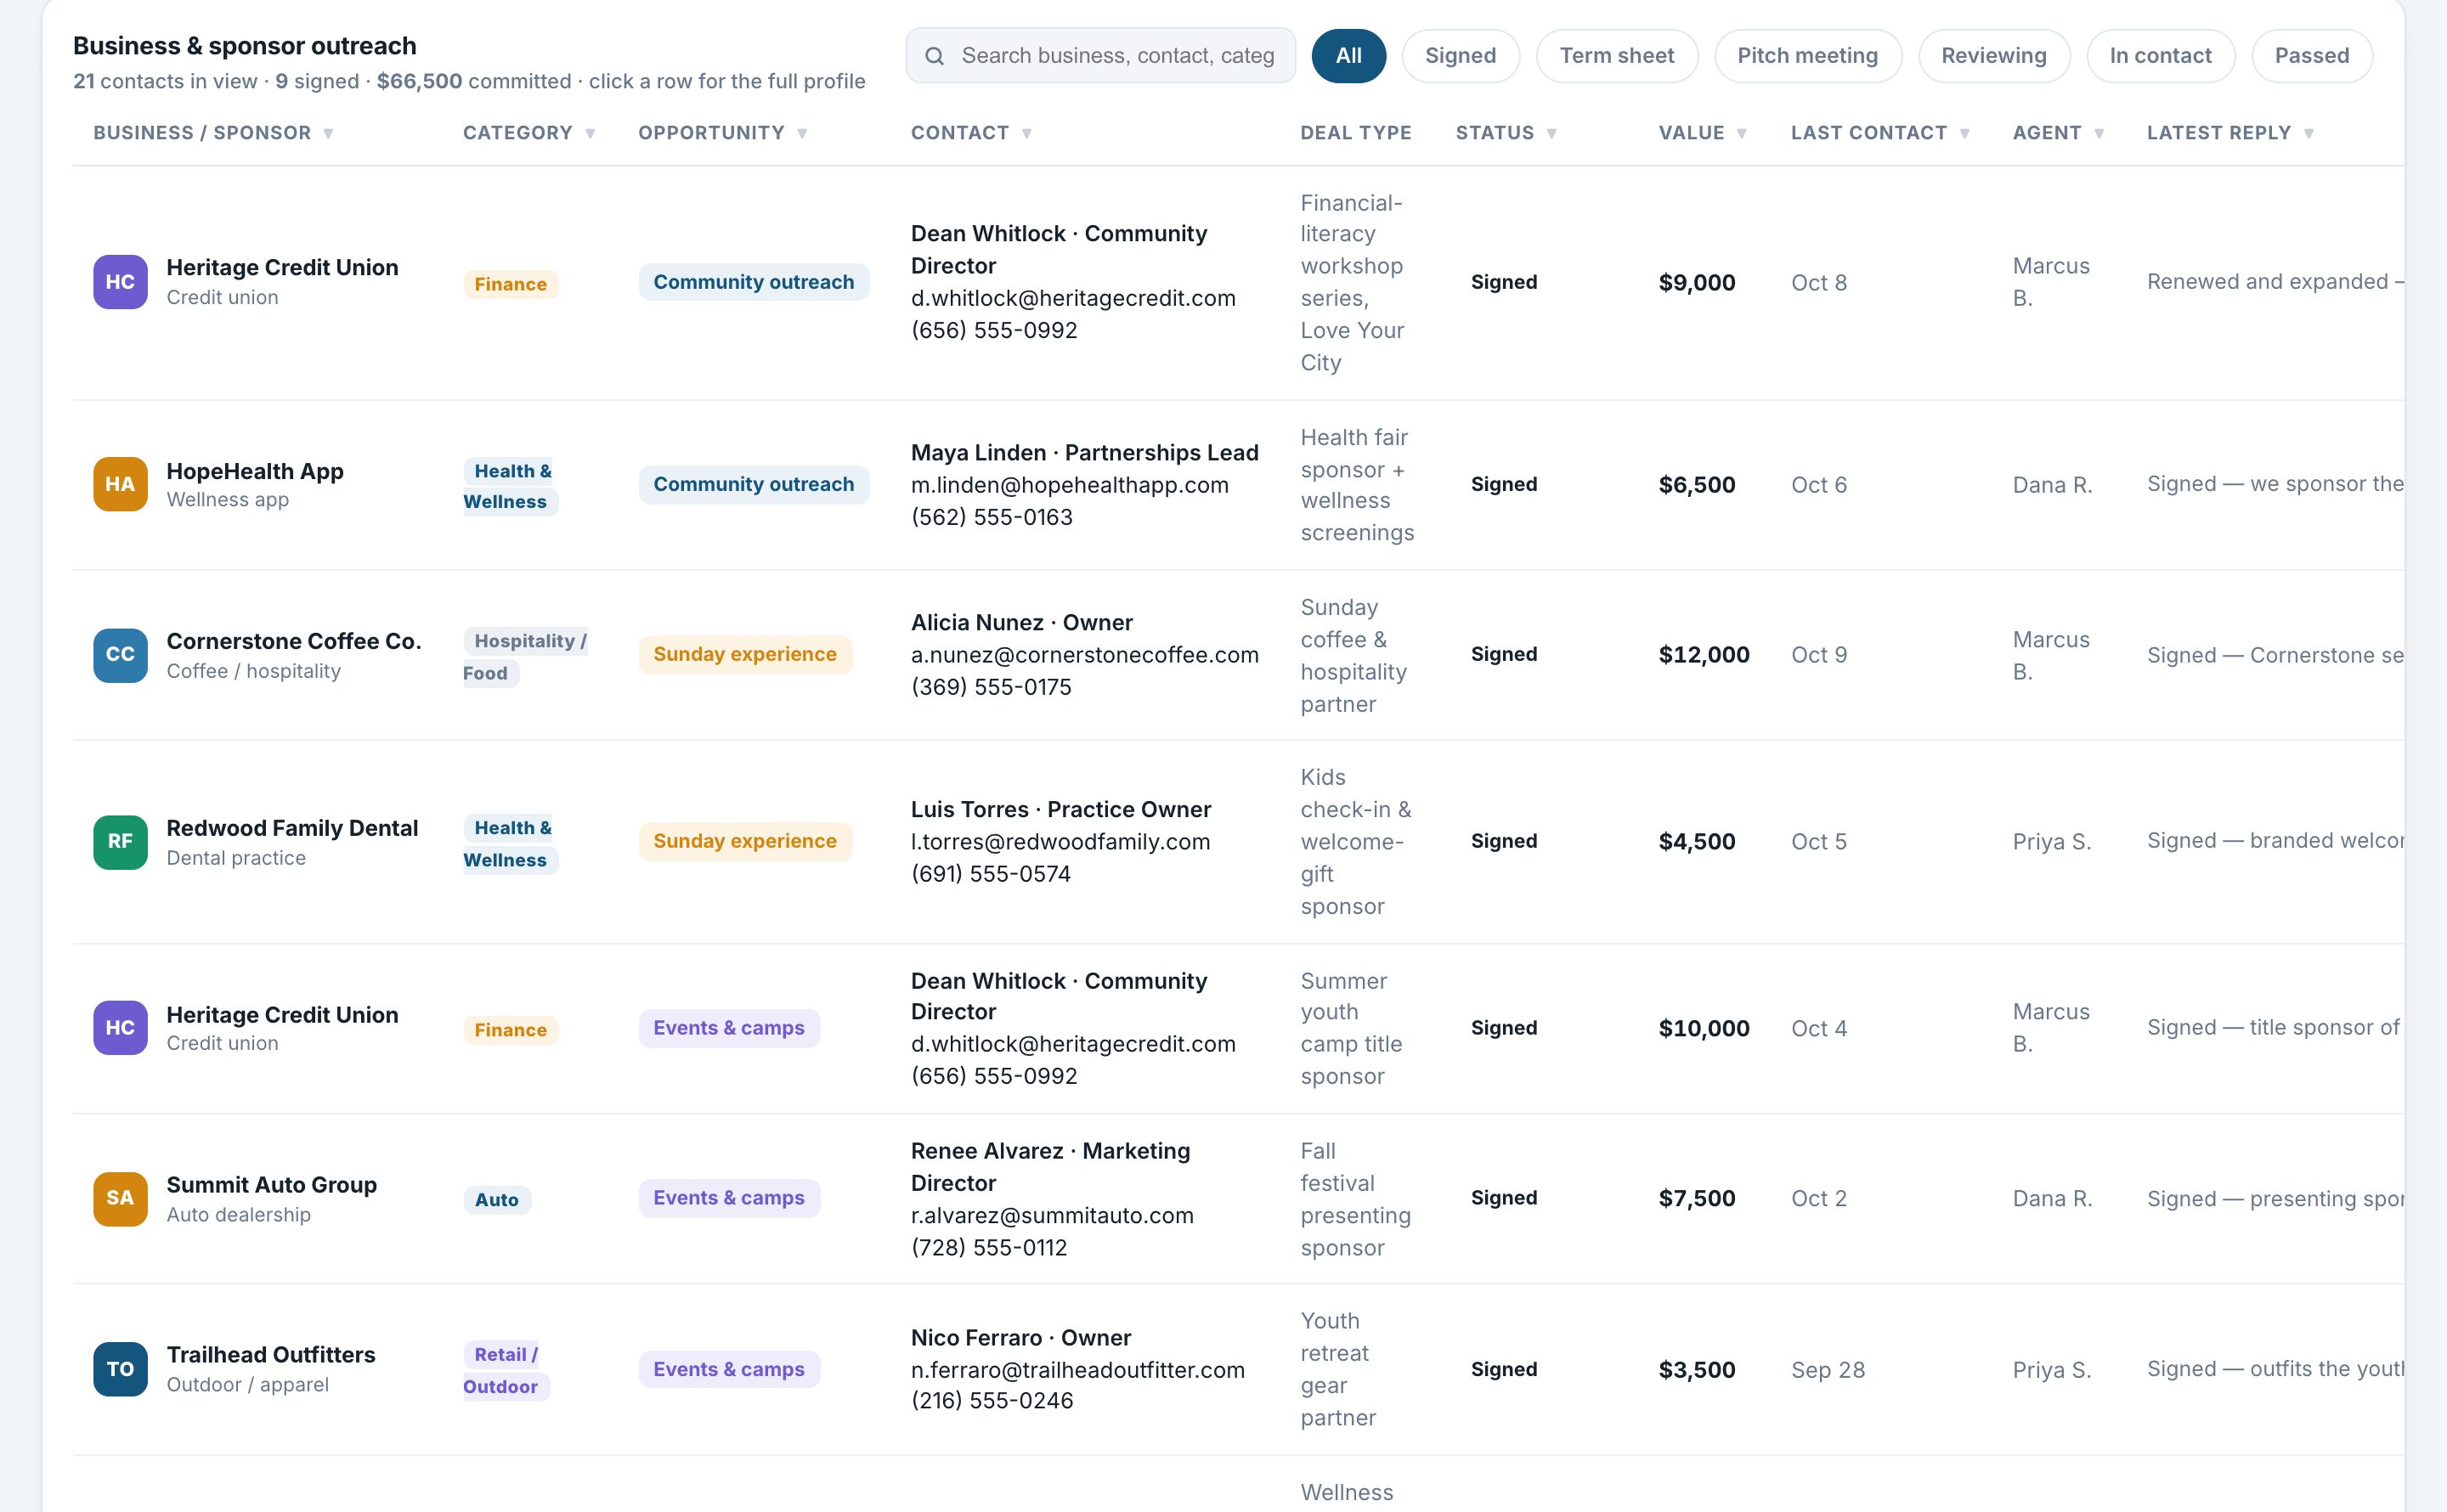Focus the Search business, contact field
The image size is (2447, 1512).
tap(1100, 56)
